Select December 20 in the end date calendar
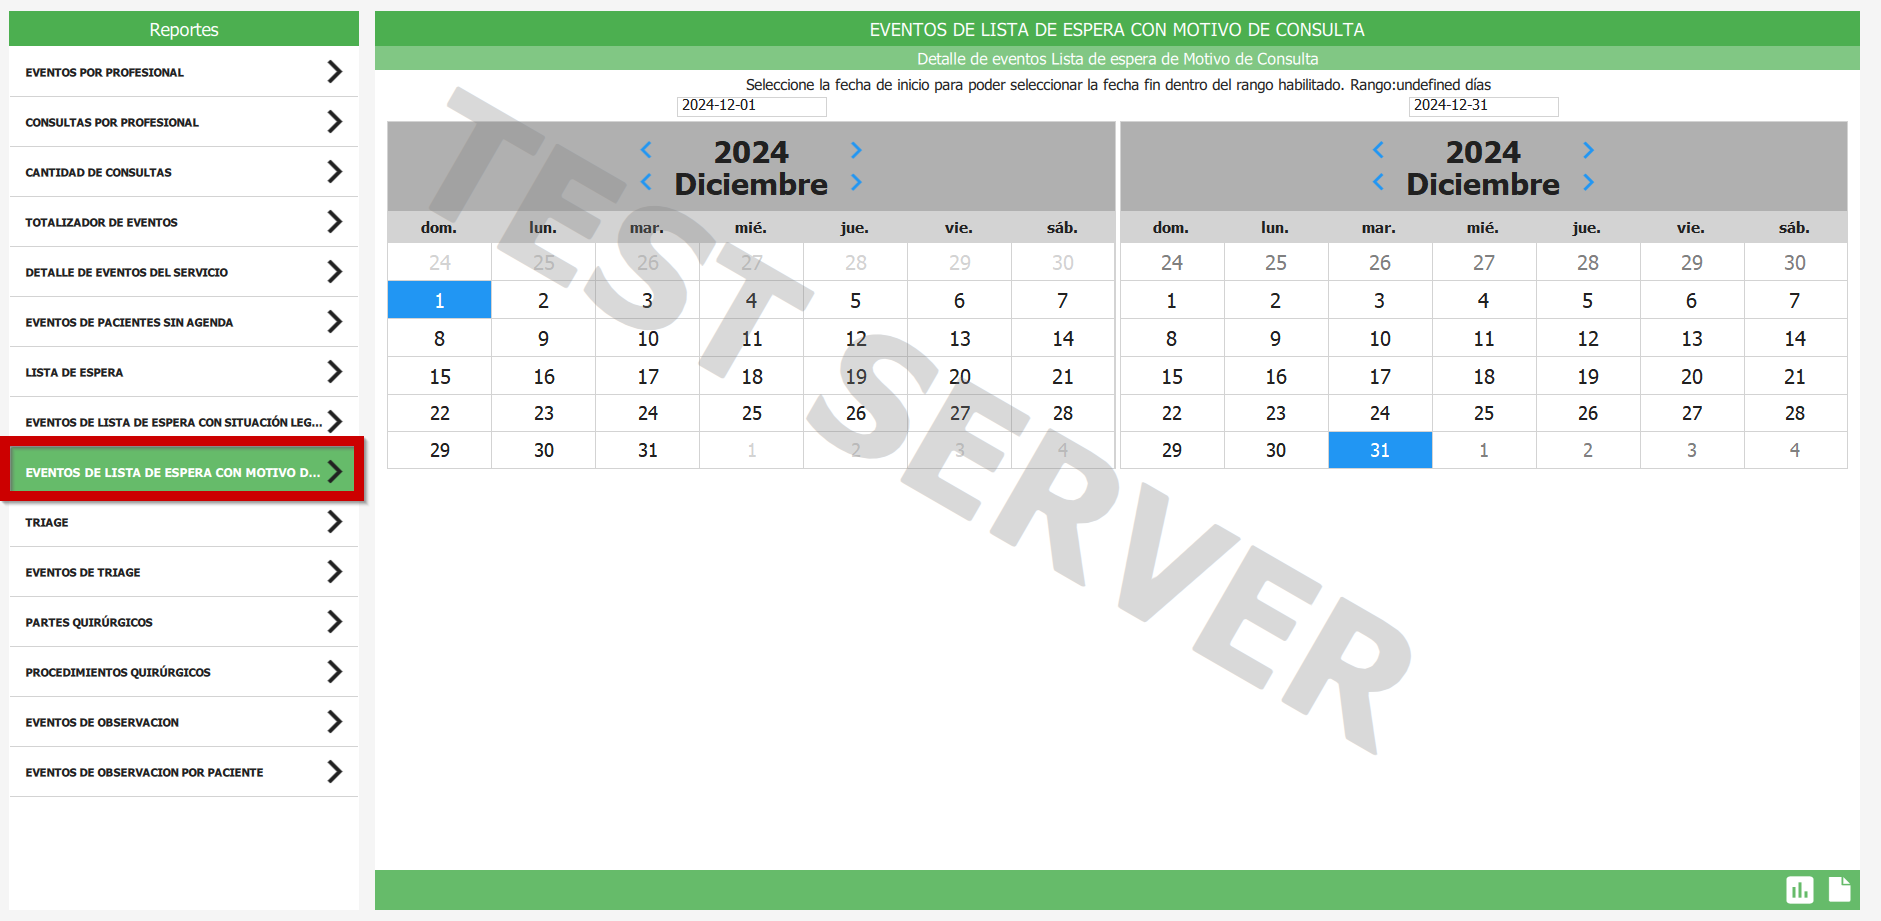This screenshot has width=1881, height=921. (1691, 377)
